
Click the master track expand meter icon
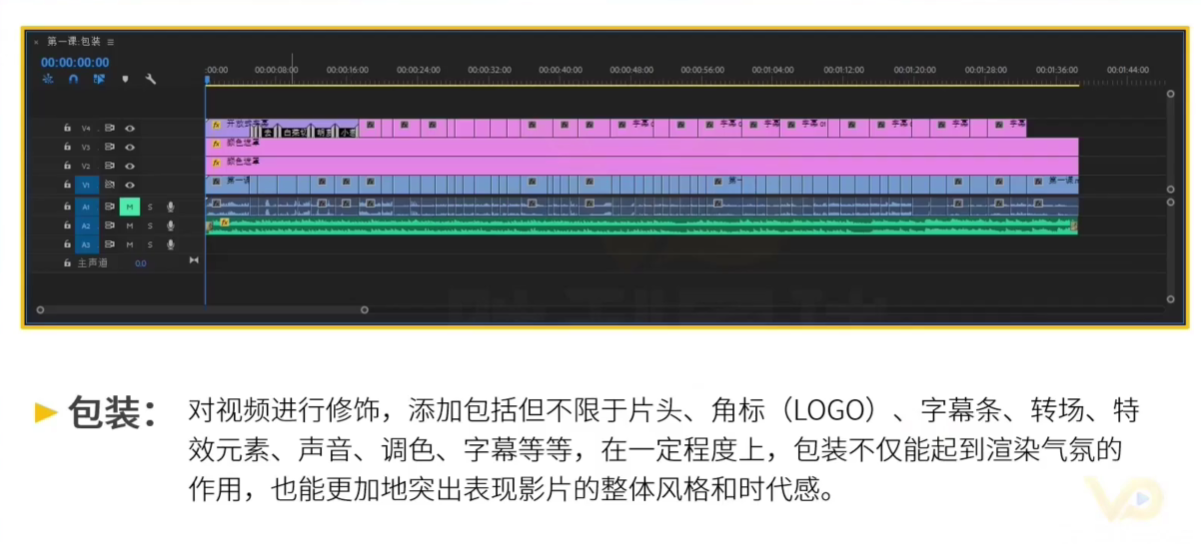pyautogui.click(x=194, y=261)
